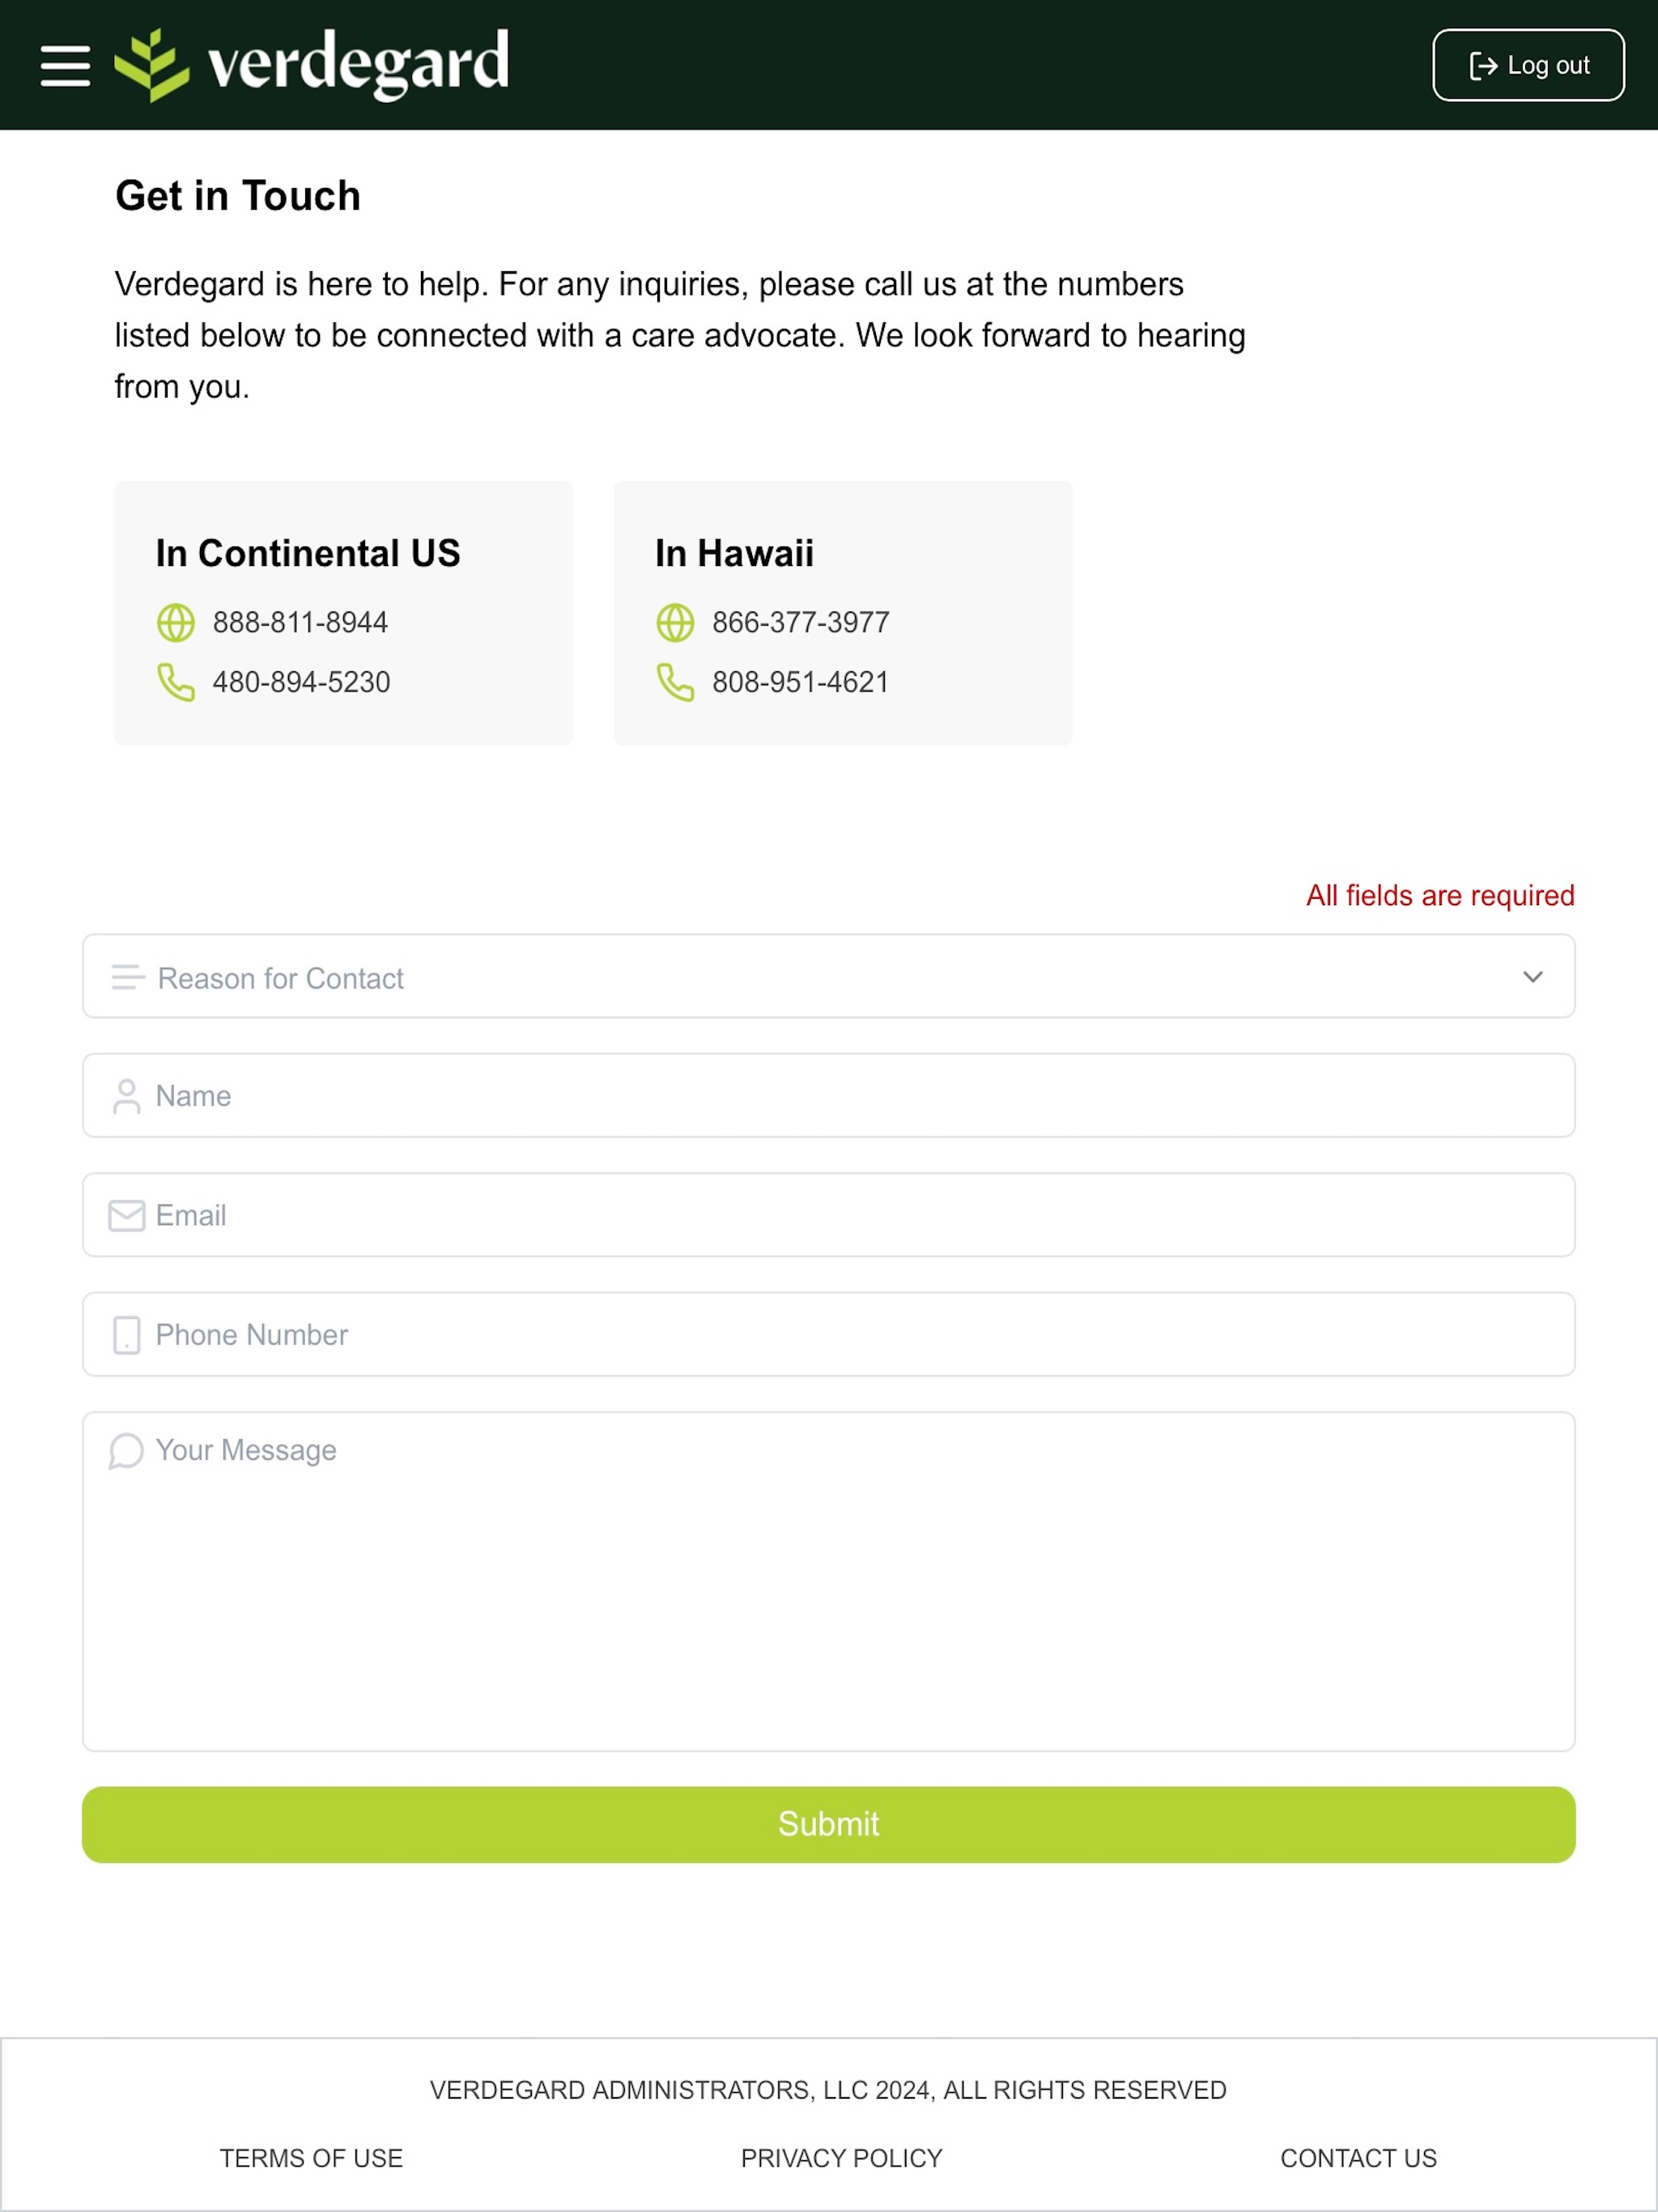The image size is (1658, 2212).
Task: Click the Hawaii globe icon beside 866-377-3977
Action: (x=675, y=622)
